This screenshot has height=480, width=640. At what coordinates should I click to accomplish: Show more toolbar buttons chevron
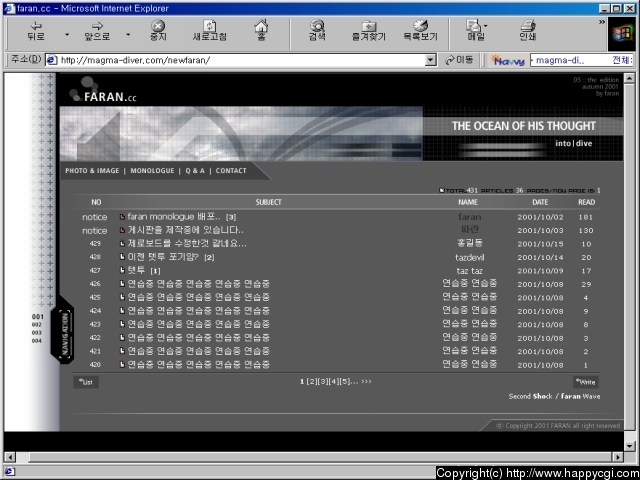[x=602, y=22]
